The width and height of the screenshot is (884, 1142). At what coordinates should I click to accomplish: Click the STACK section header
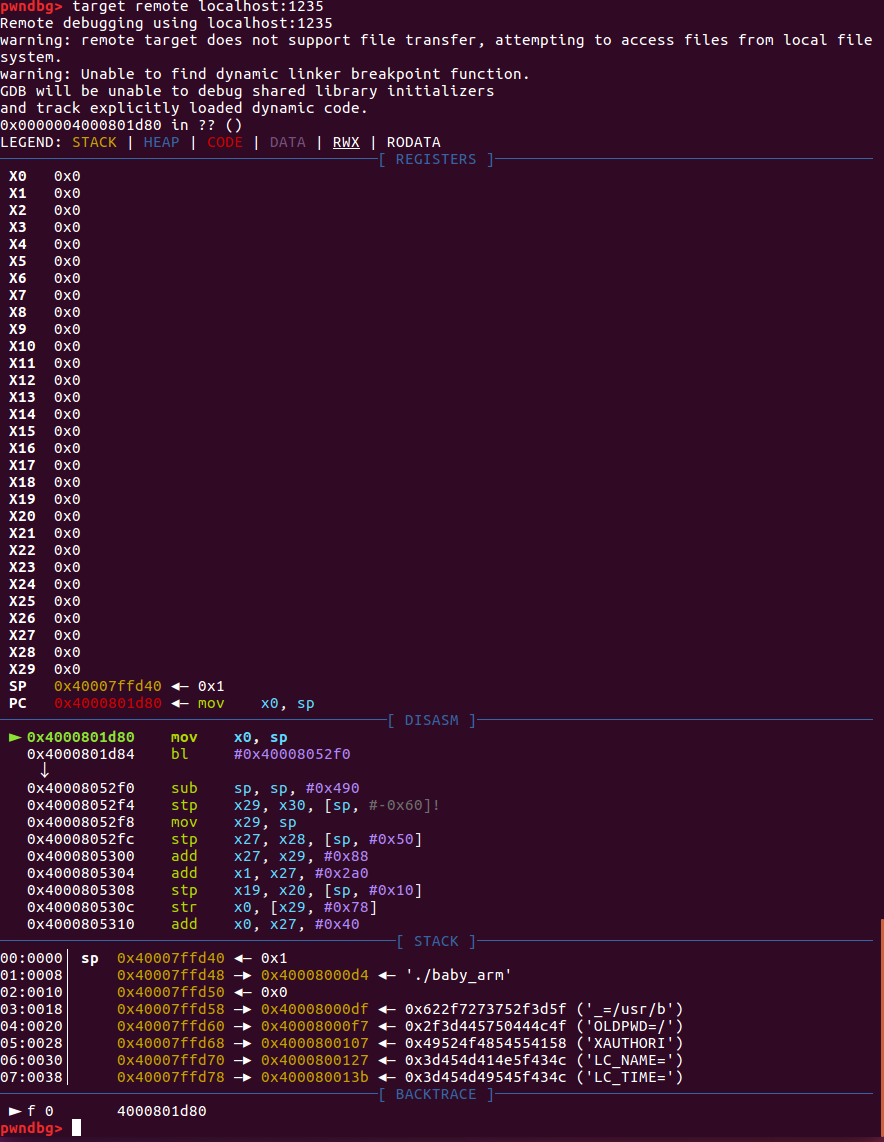click(435, 941)
